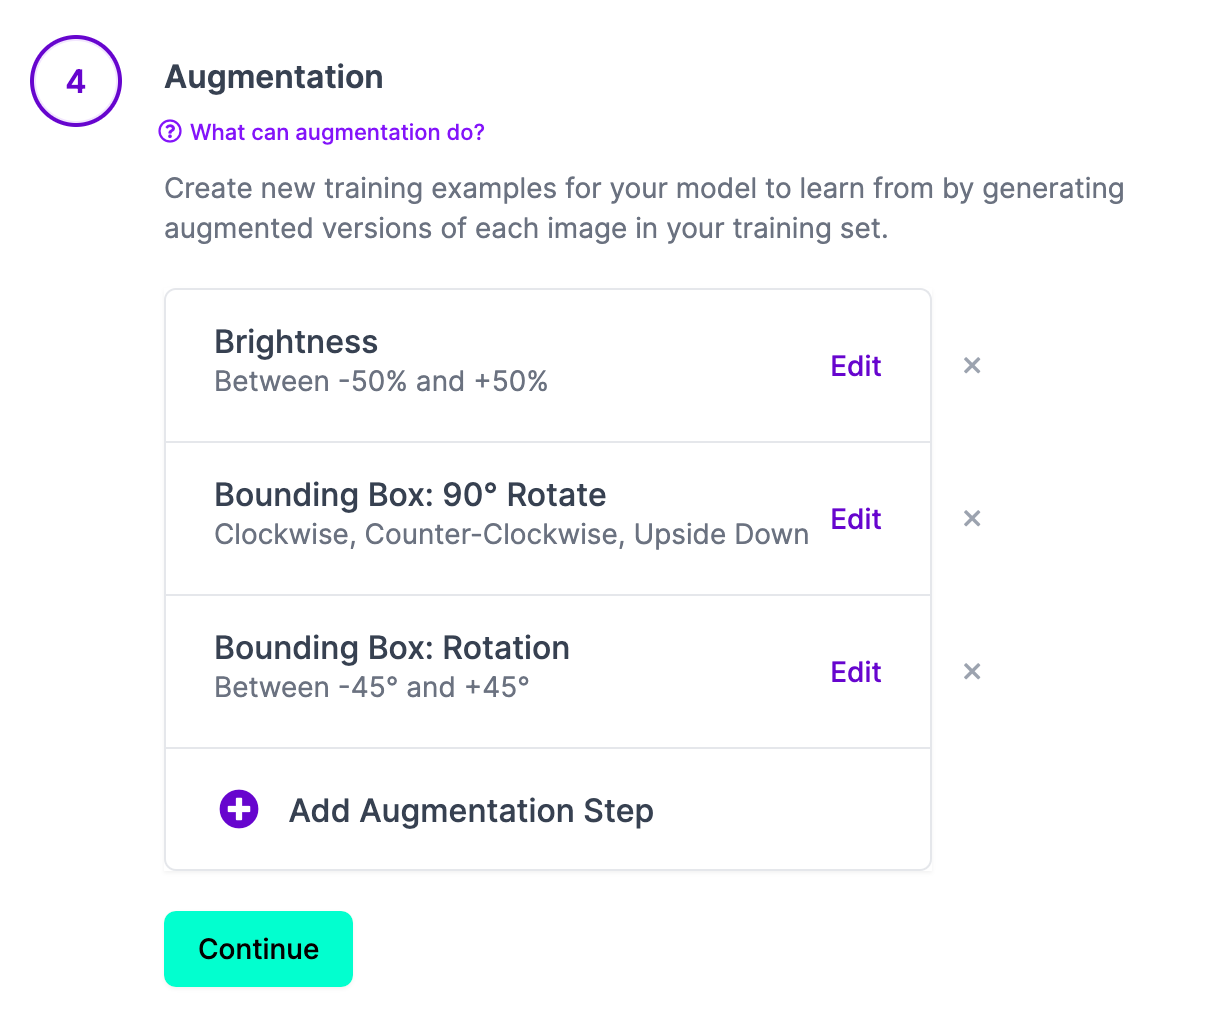The width and height of the screenshot is (1206, 1026).
Task: Select the Brightness row title
Action: (x=296, y=342)
